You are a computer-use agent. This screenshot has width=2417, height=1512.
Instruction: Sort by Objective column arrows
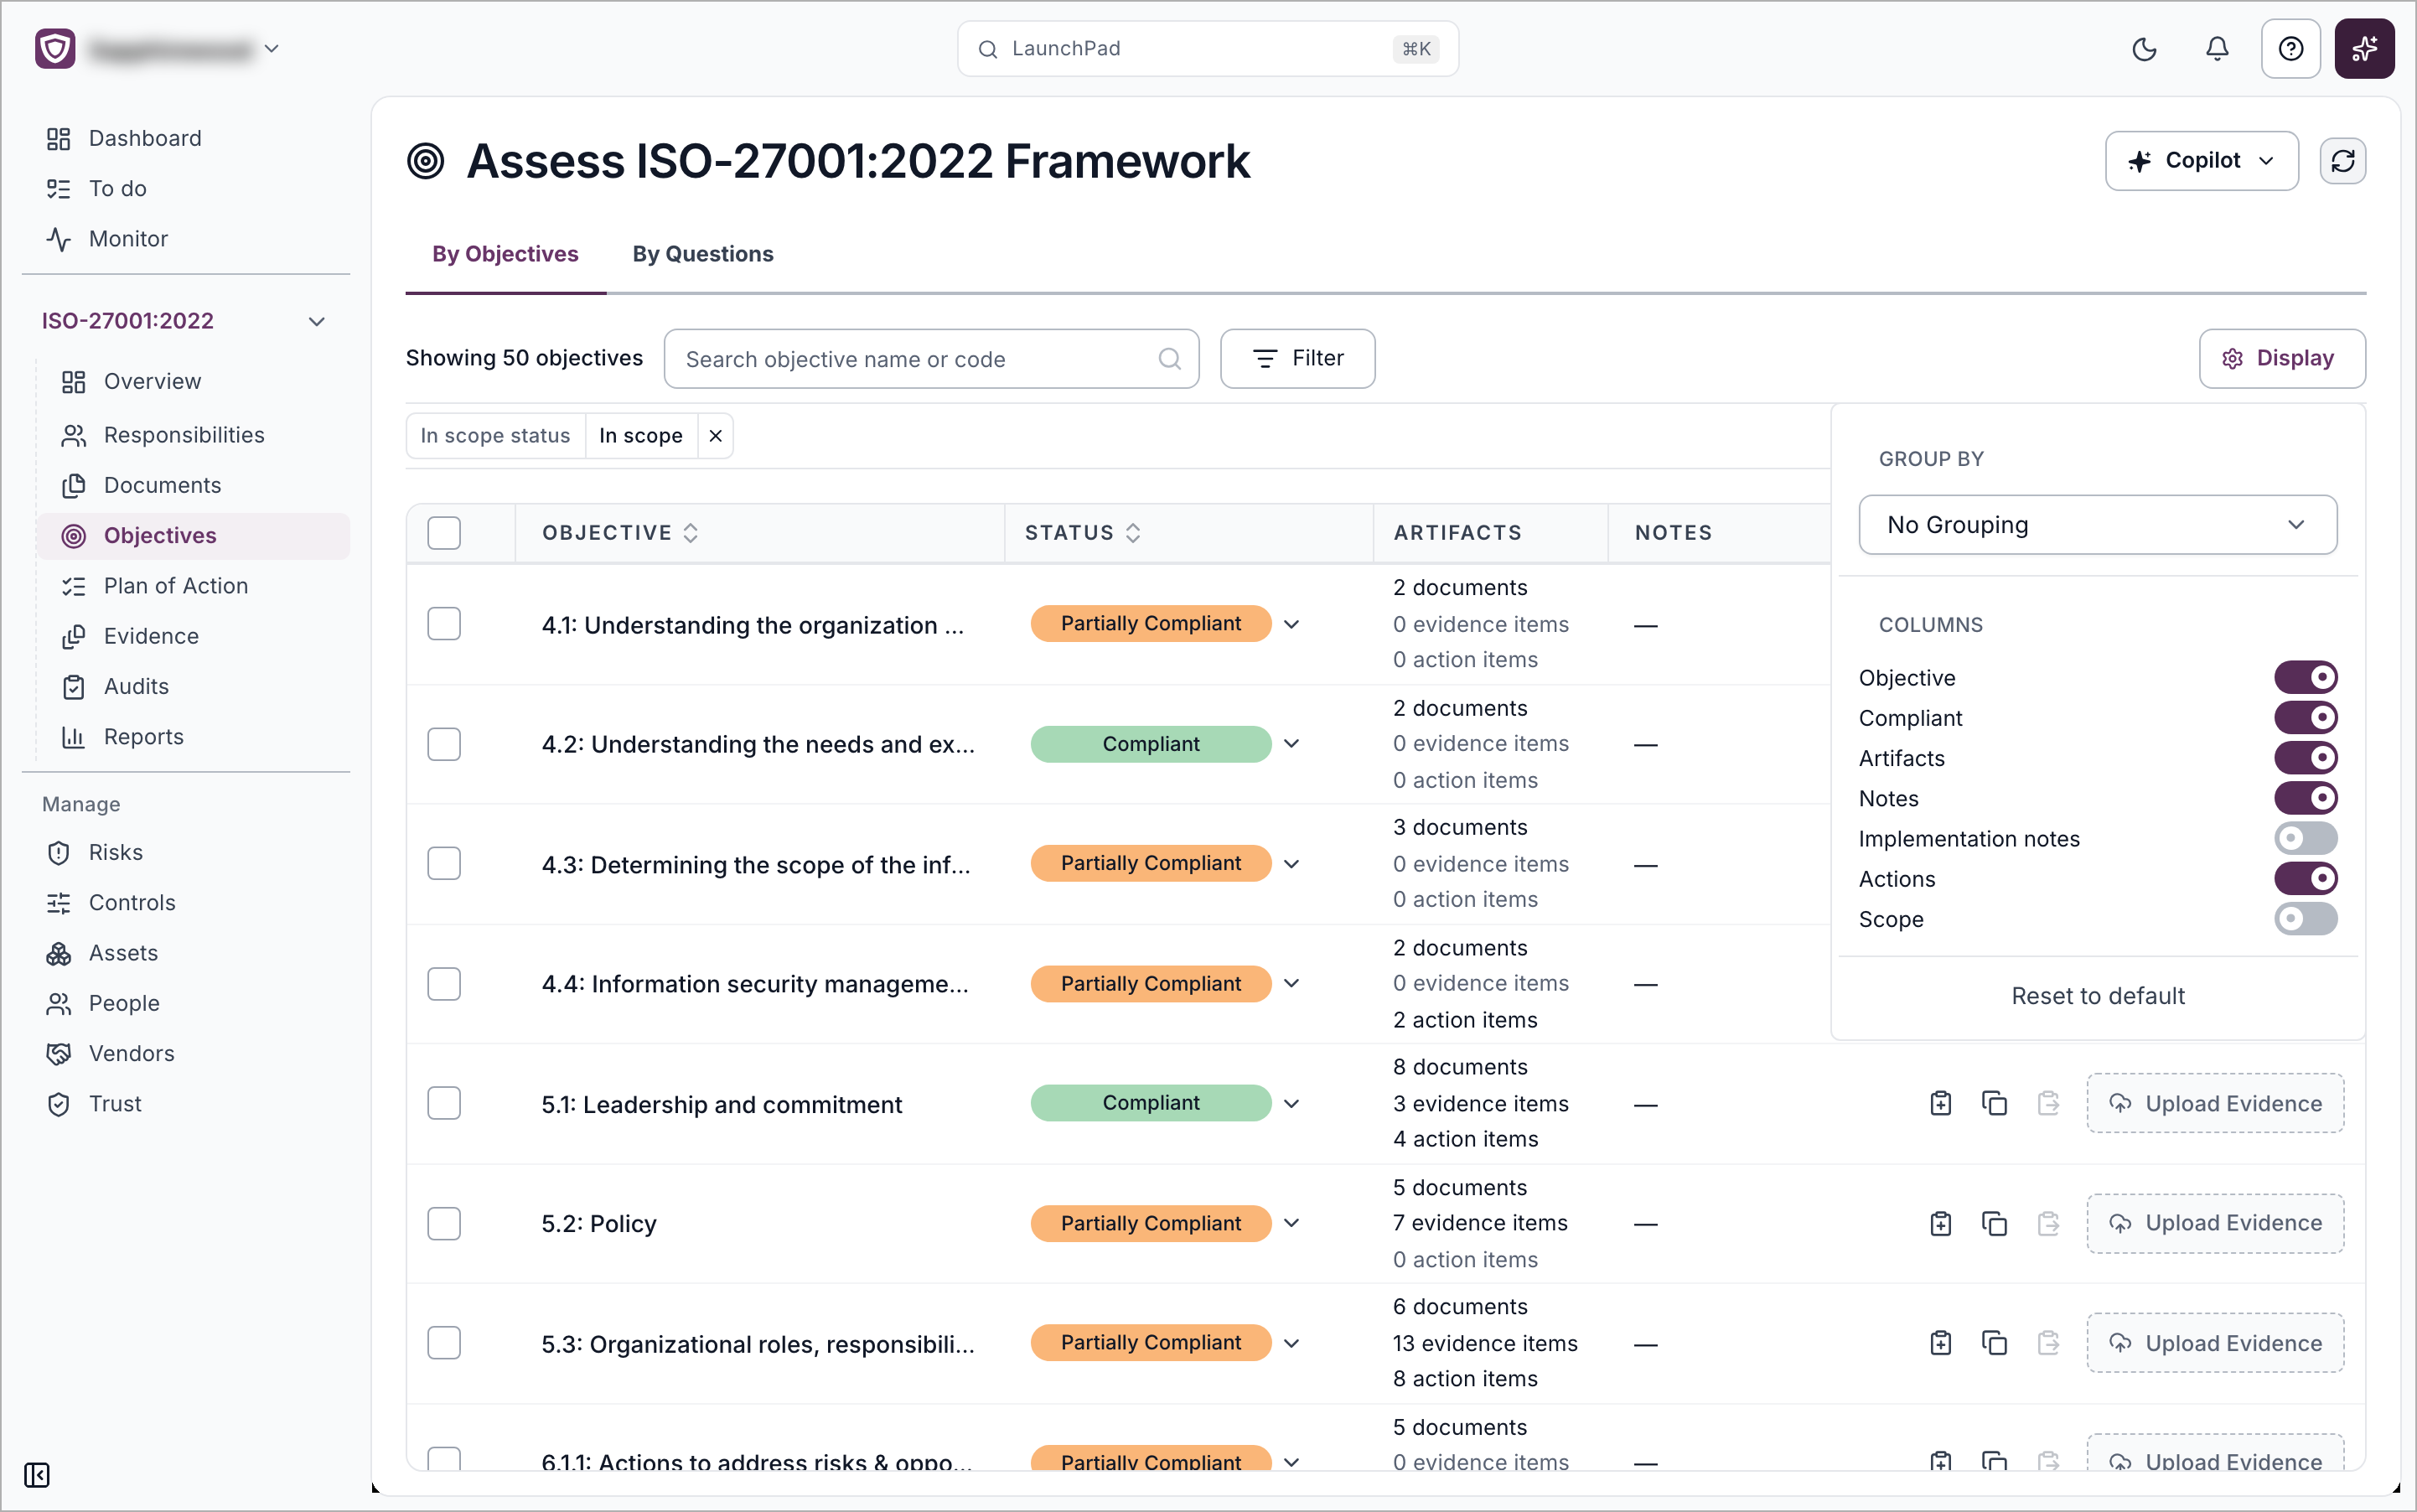(x=690, y=533)
